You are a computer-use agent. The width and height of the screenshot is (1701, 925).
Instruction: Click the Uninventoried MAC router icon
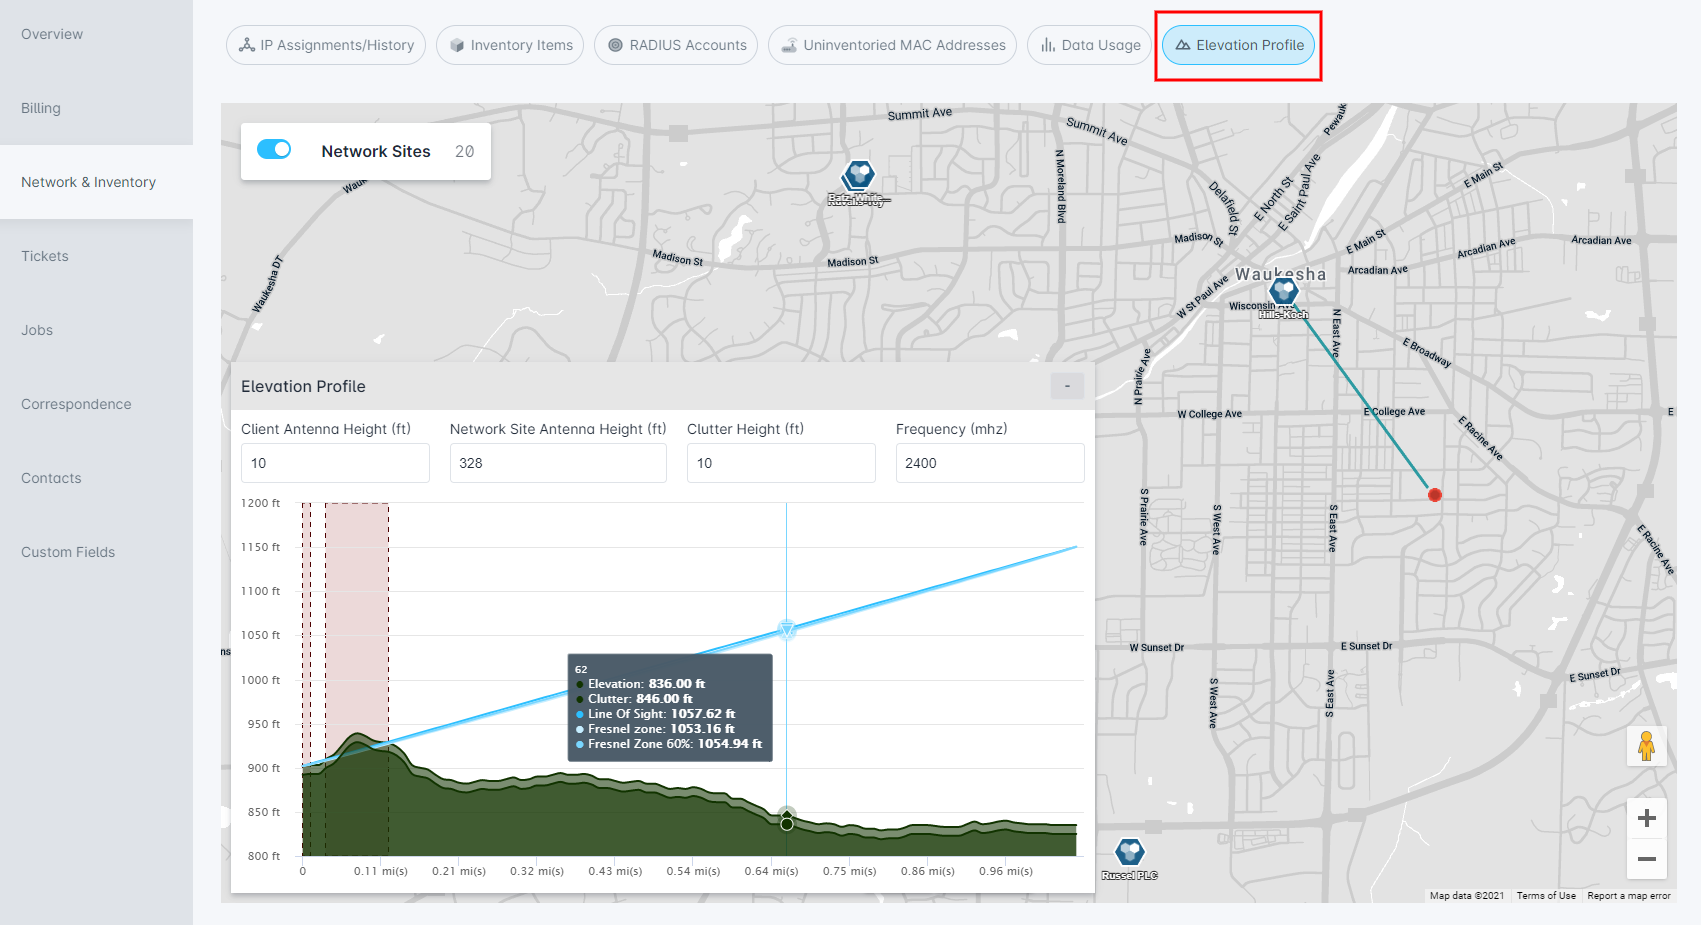789,45
